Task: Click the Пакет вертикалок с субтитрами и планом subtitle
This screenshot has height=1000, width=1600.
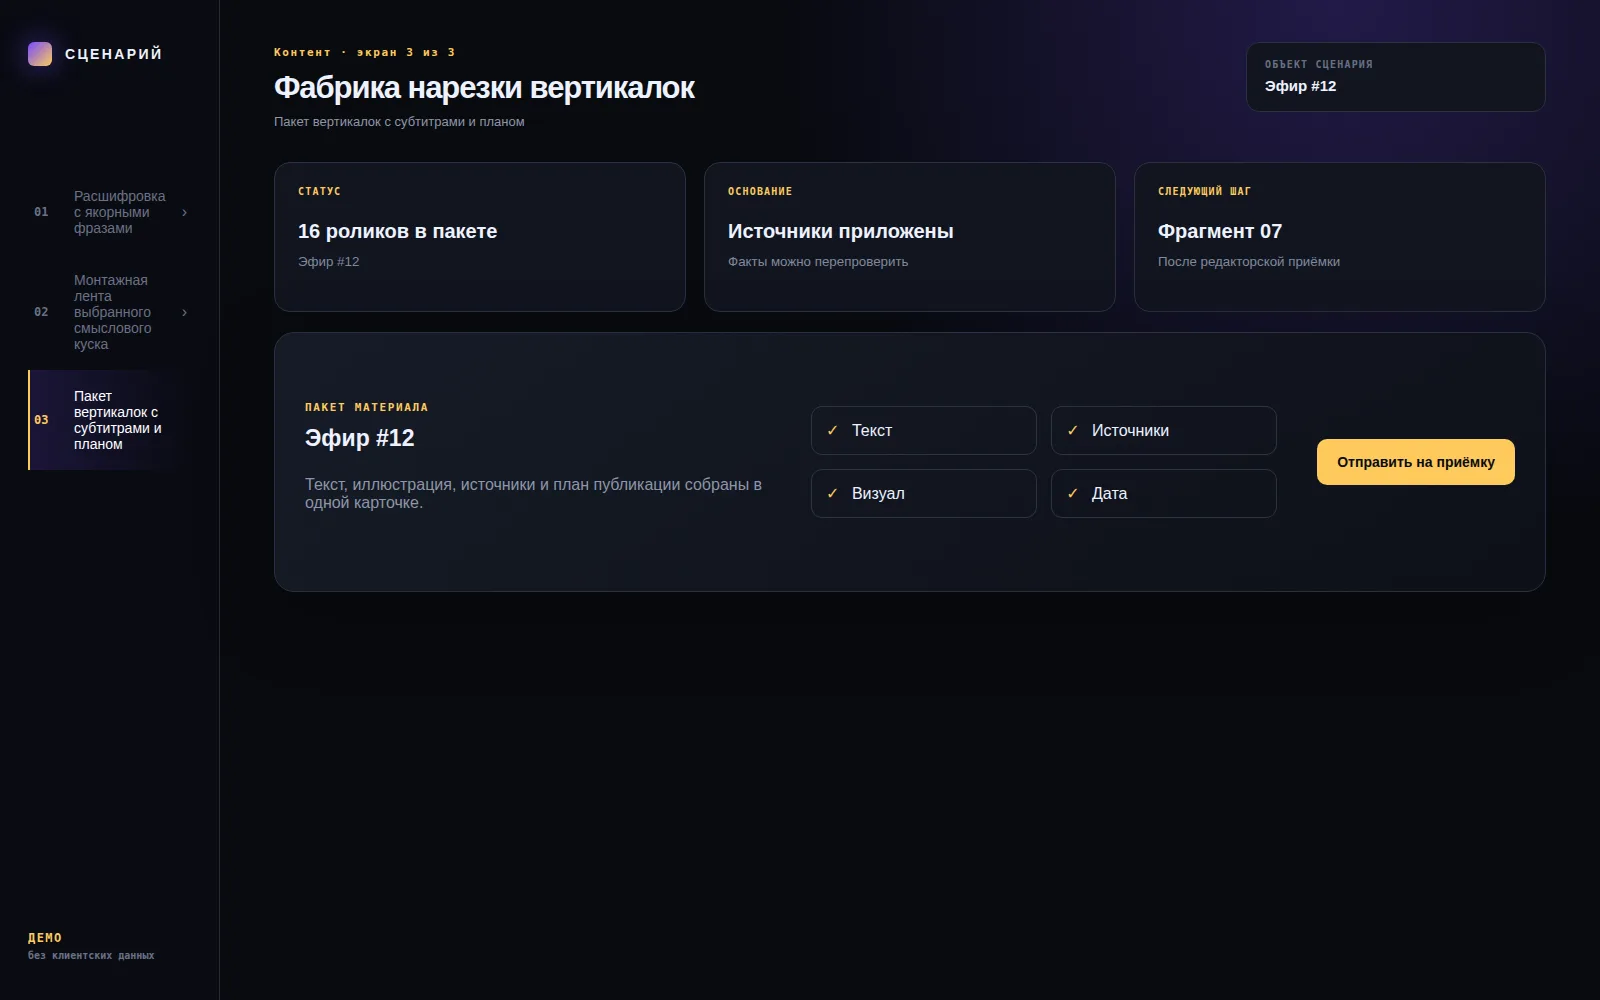Action: pos(399,122)
